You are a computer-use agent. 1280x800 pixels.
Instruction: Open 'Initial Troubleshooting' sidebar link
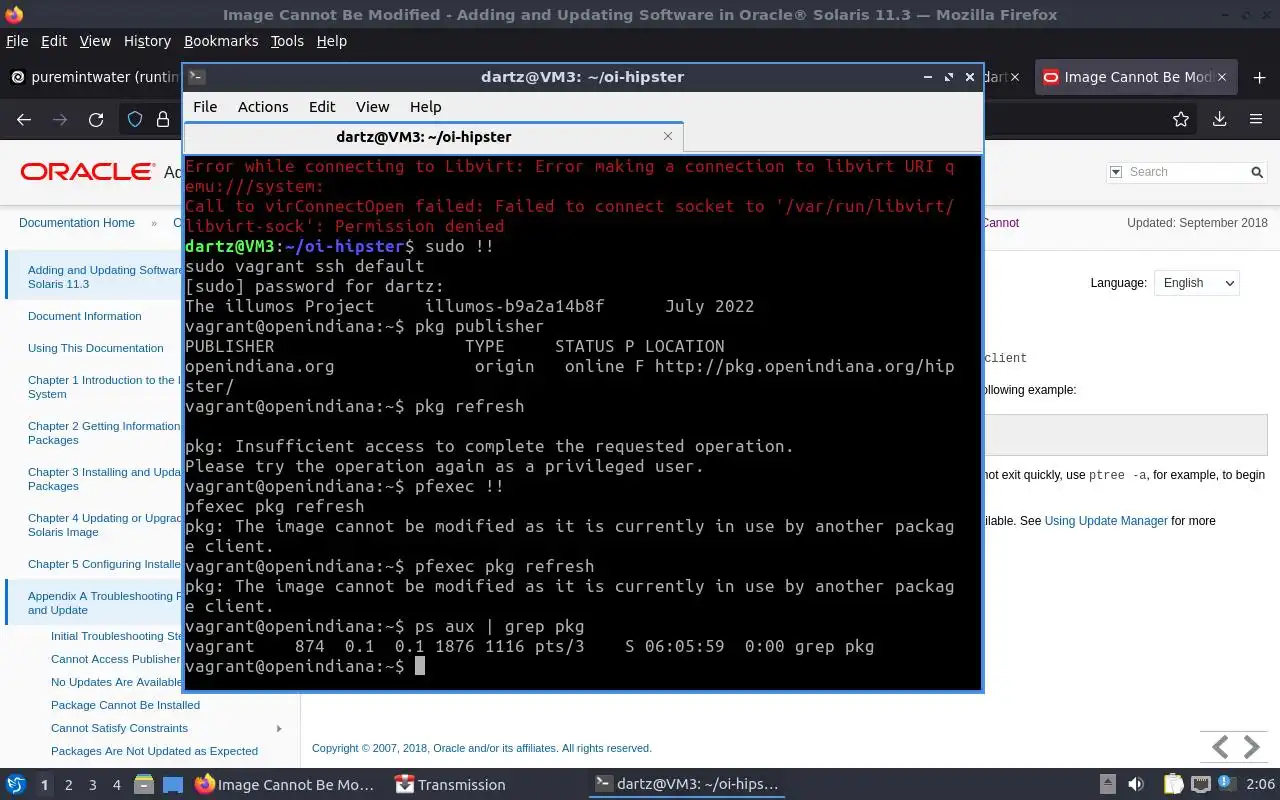(x=116, y=636)
